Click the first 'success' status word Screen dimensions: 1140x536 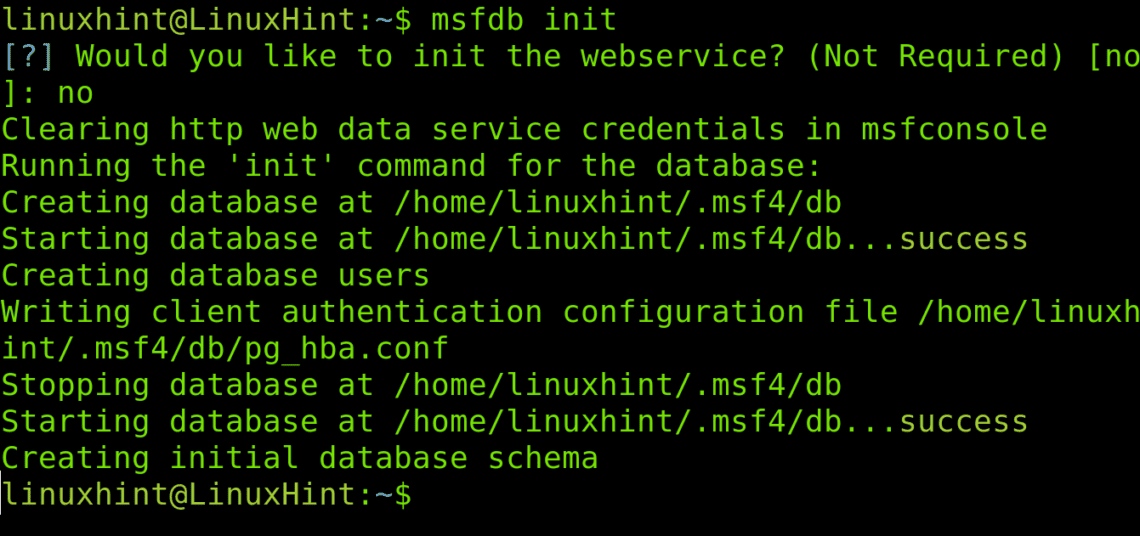point(964,239)
